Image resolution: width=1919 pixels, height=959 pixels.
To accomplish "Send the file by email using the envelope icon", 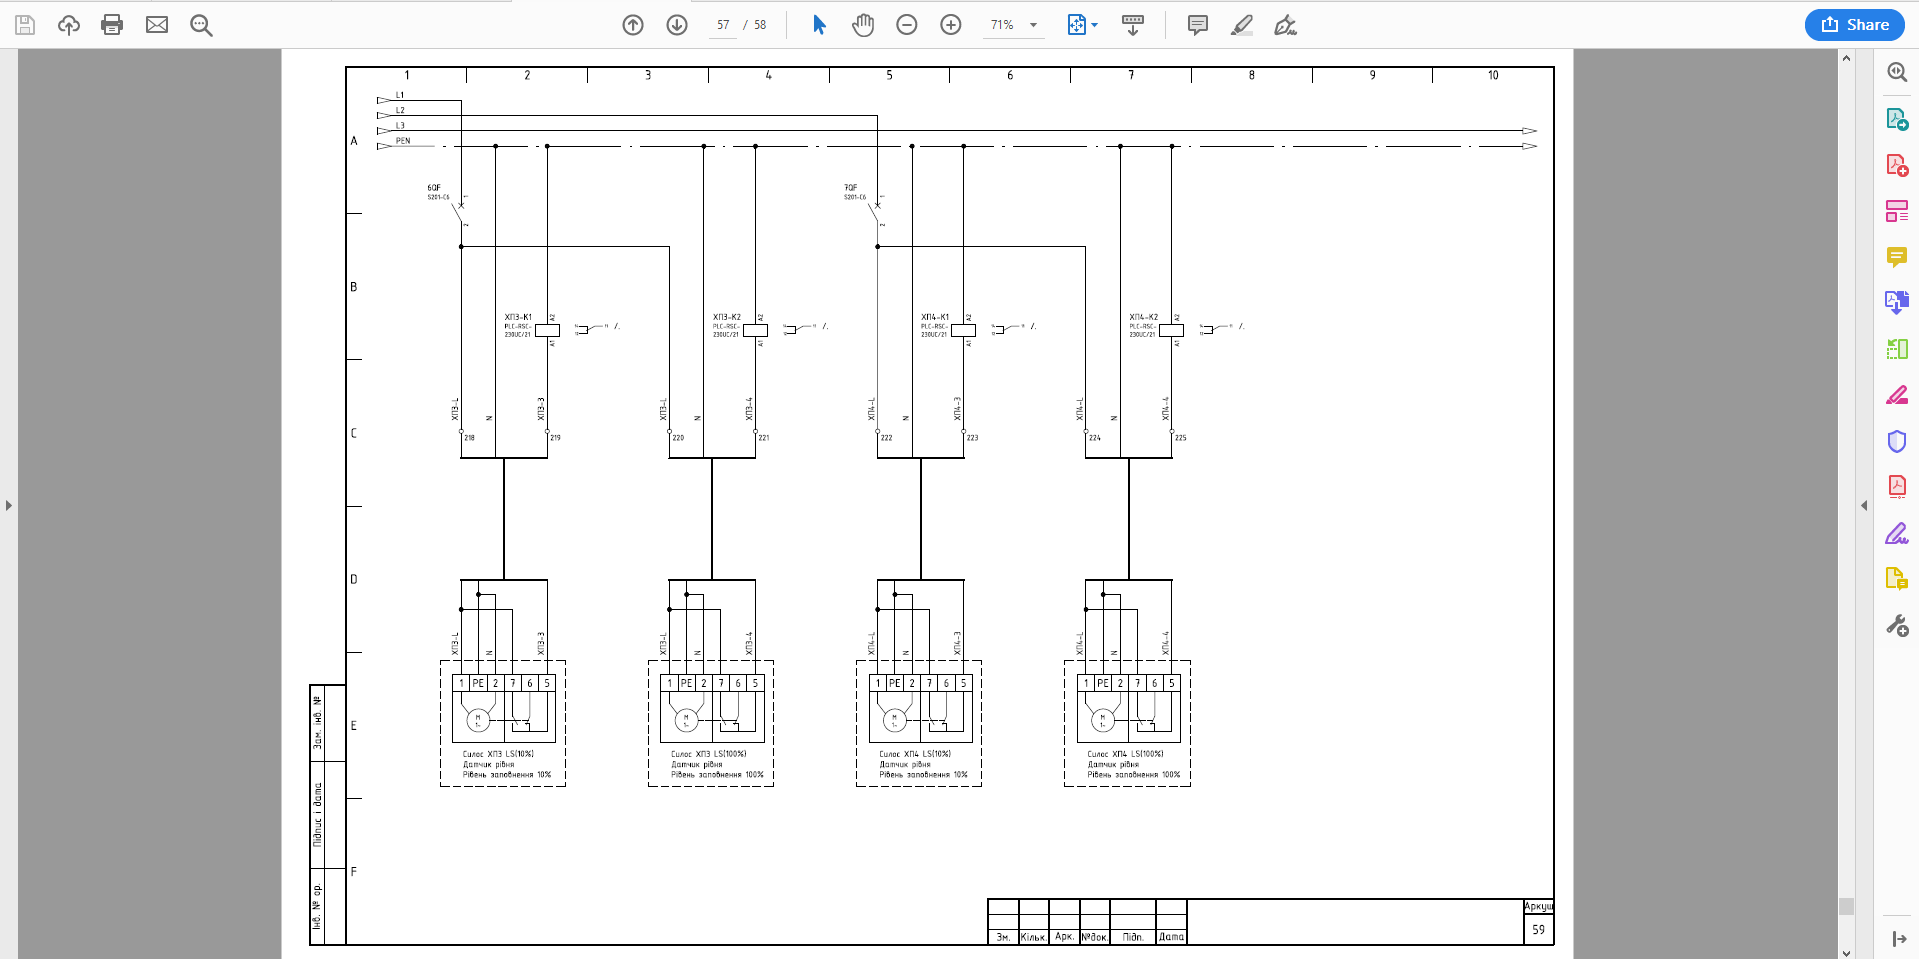I will [157, 25].
